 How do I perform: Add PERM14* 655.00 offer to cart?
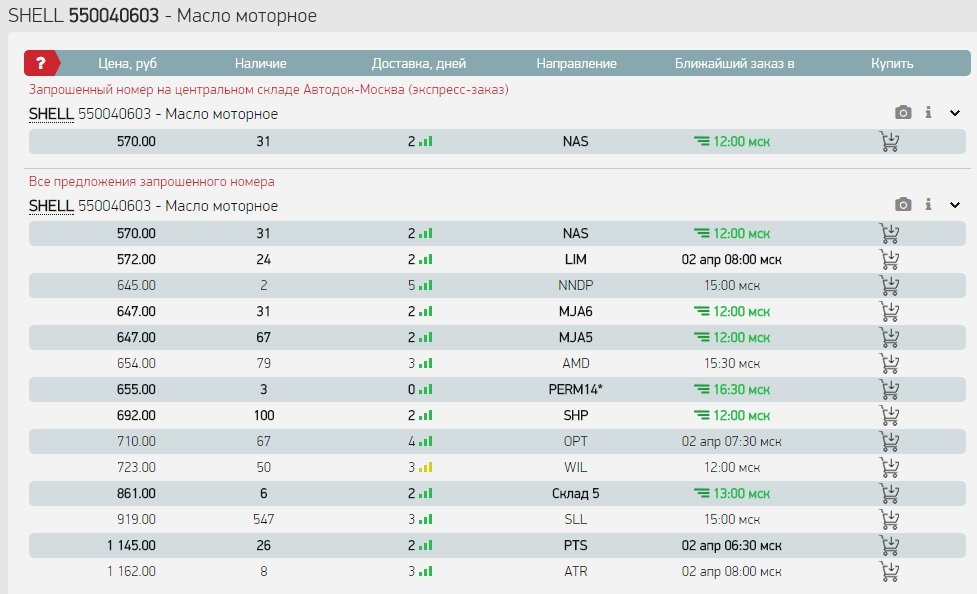[889, 390]
